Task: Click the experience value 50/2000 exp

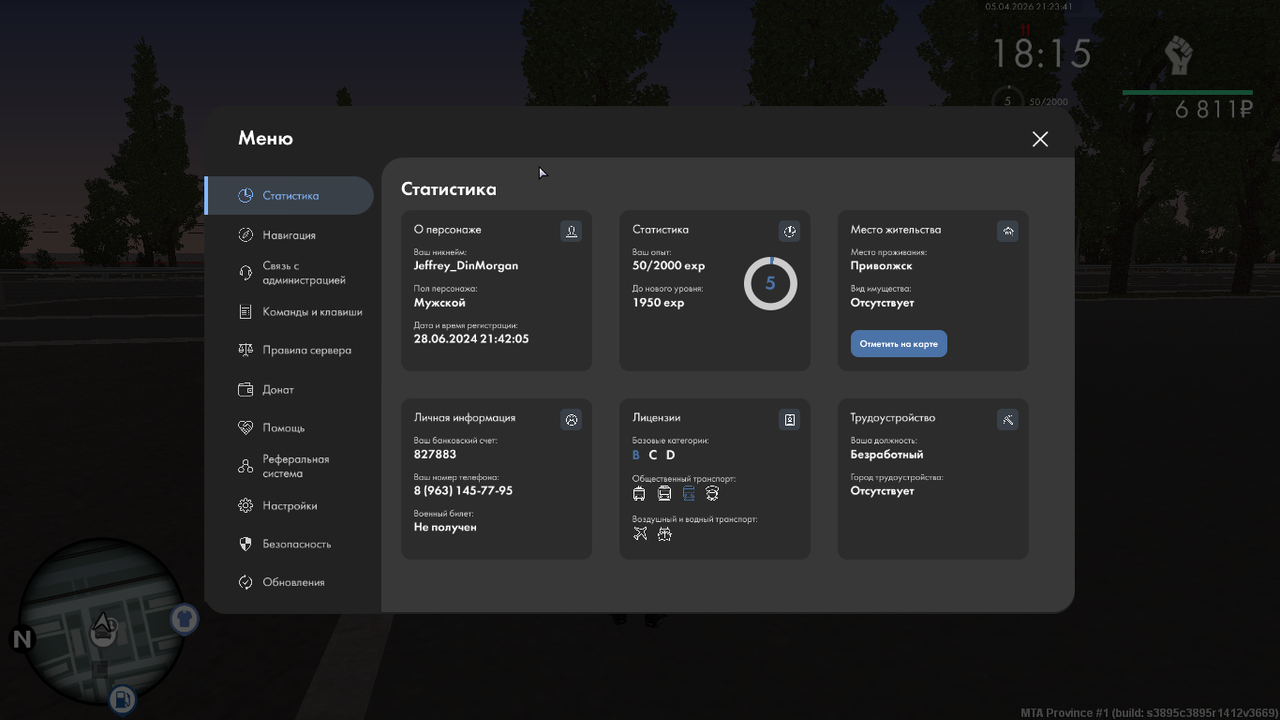Action: pos(669,266)
